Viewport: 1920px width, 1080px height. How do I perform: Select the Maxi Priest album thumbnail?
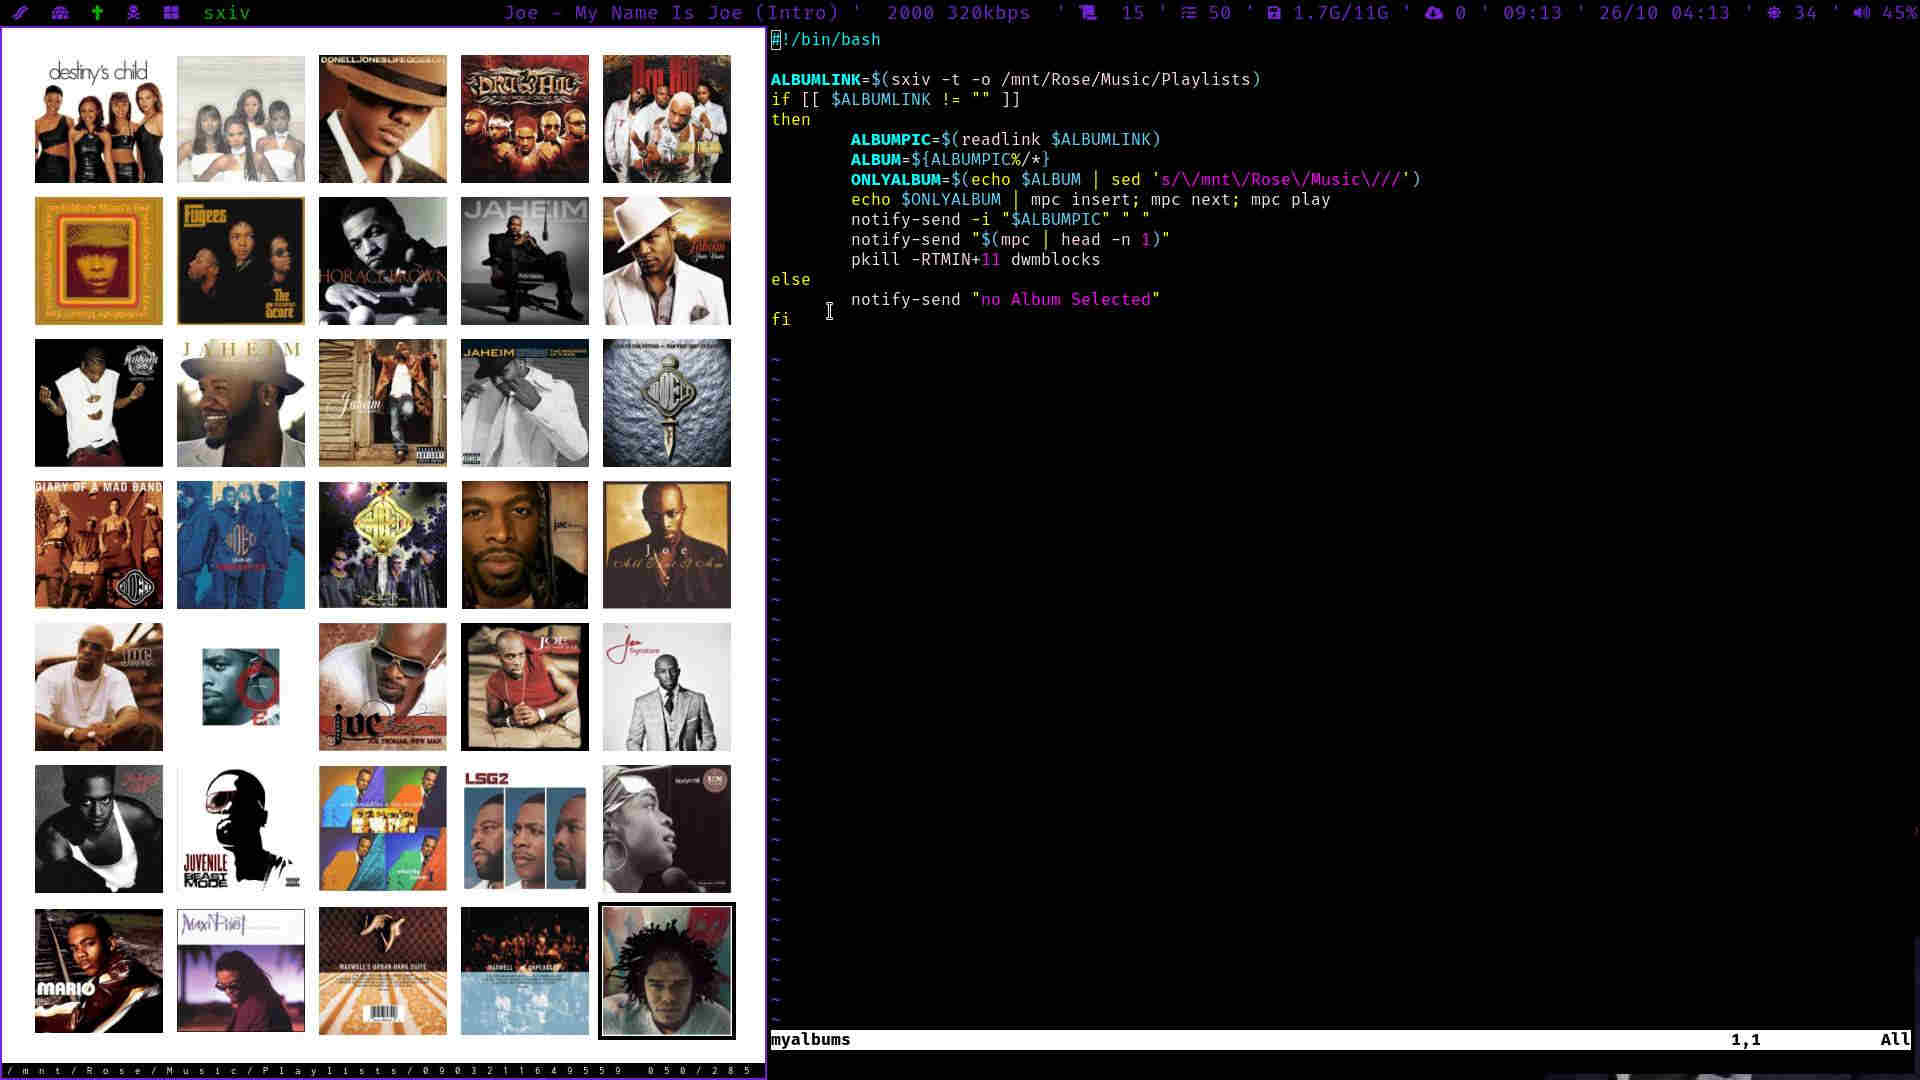[x=241, y=971]
